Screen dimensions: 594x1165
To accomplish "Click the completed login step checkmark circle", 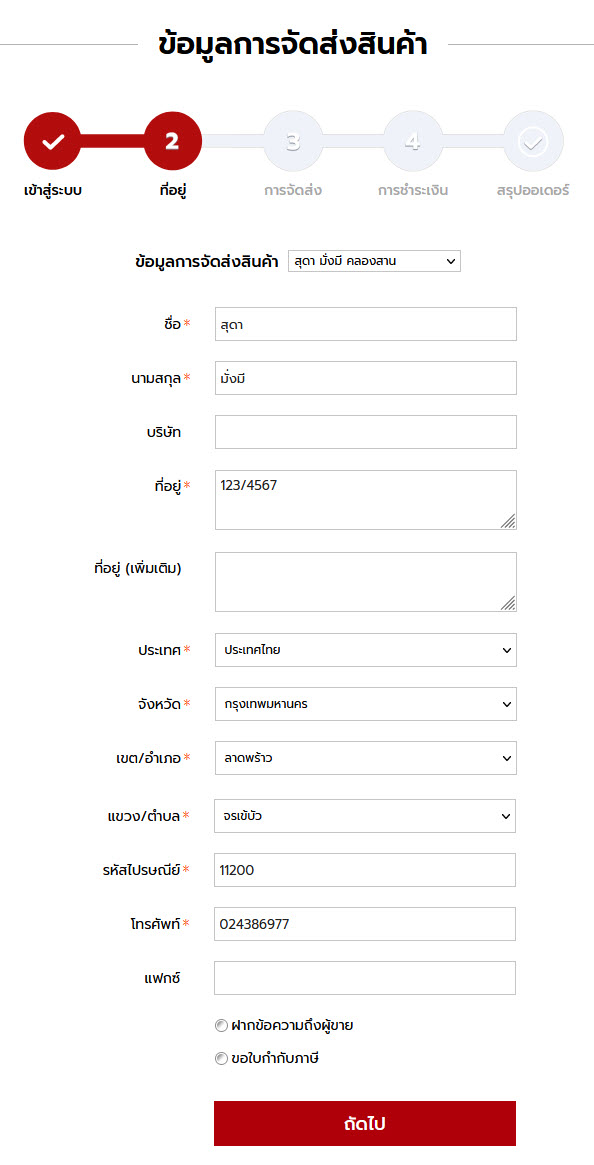I will (53, 141).
